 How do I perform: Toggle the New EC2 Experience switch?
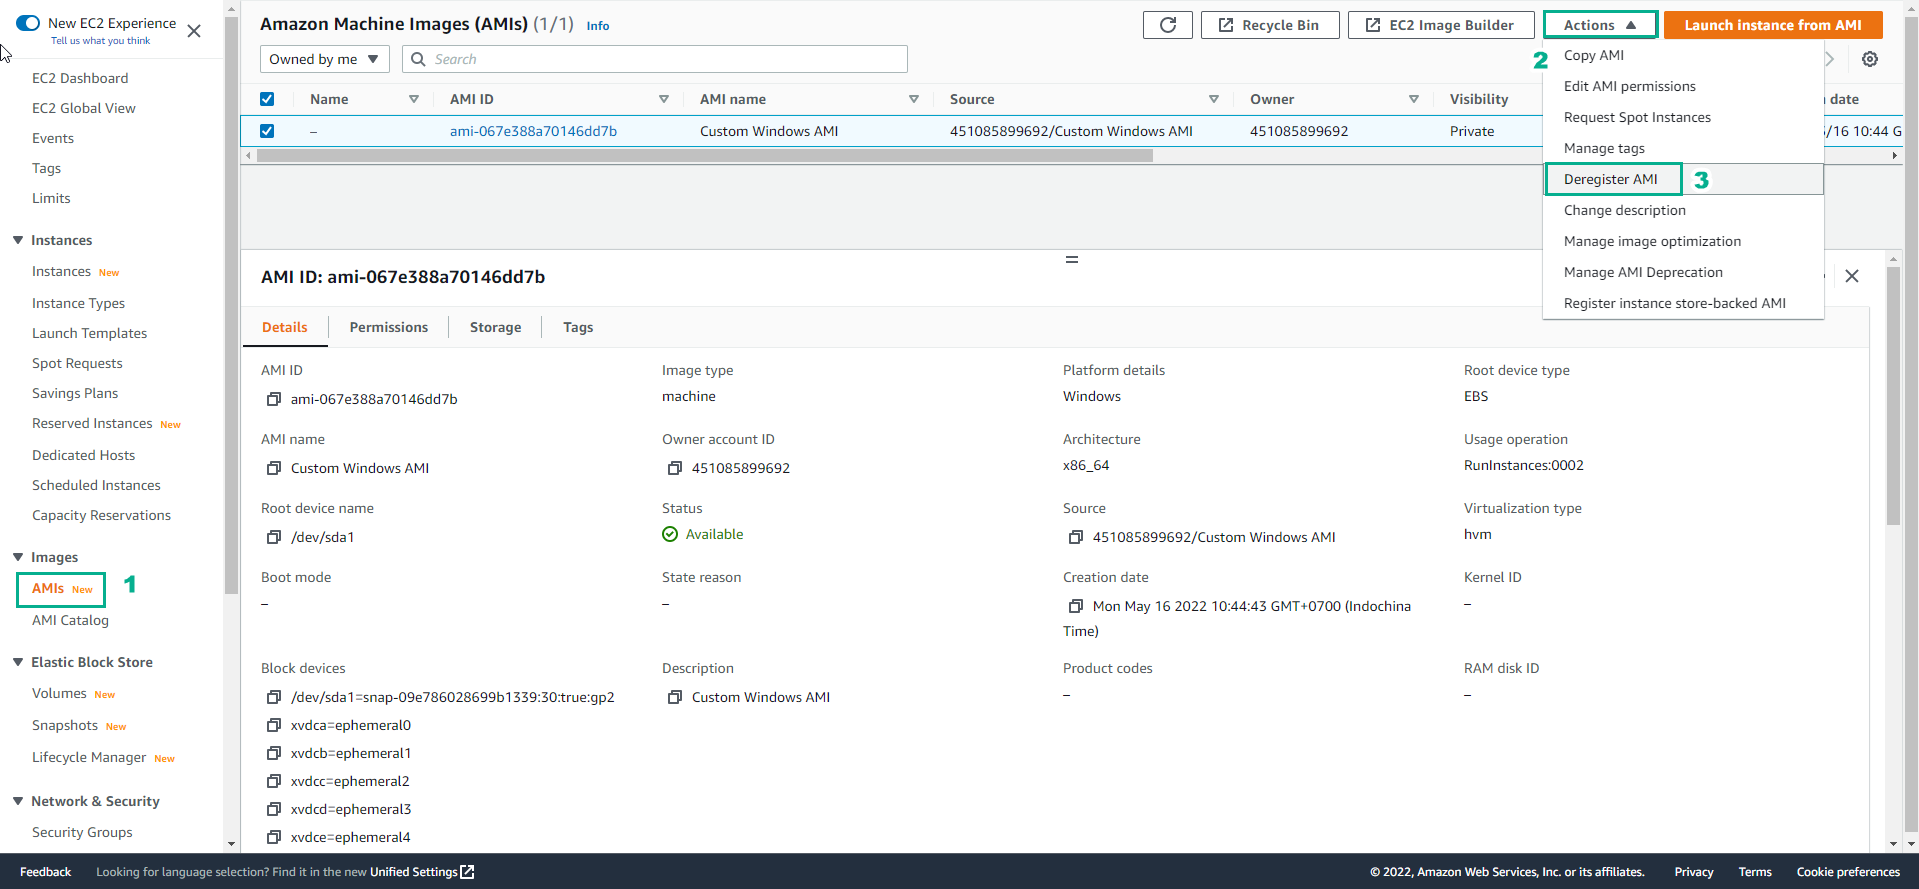(x=28, y=23)
